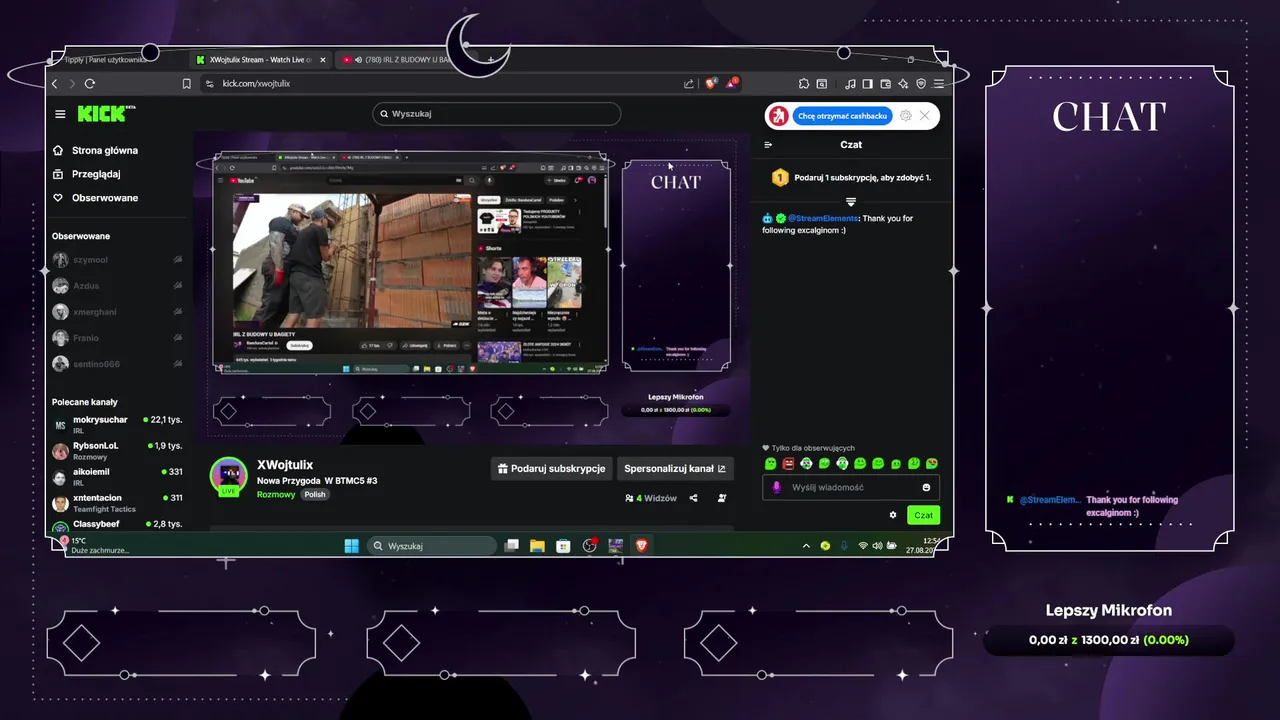Image resolution: width=1280 pixels, height=720 pixels.
Task: Open the 4 Widzów viewer list
Action: click(651, 498)
